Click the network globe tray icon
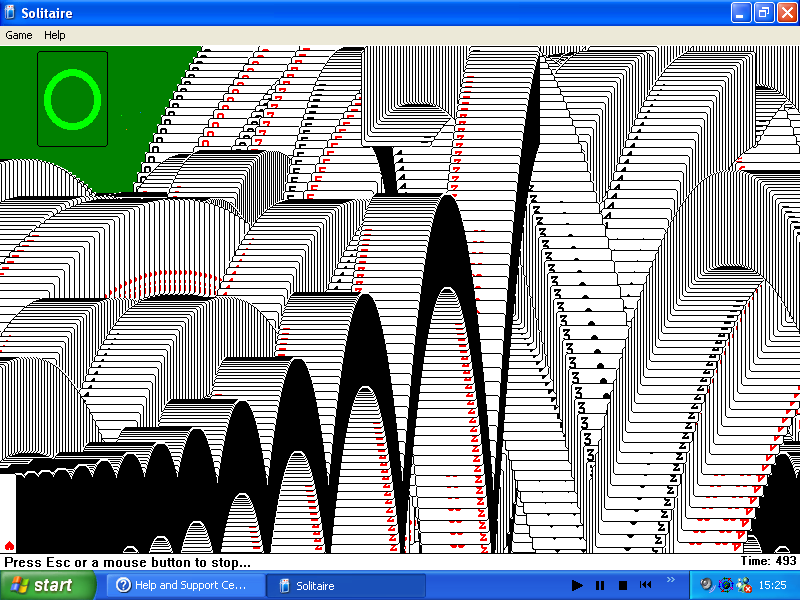 click(x=725, y=585)
